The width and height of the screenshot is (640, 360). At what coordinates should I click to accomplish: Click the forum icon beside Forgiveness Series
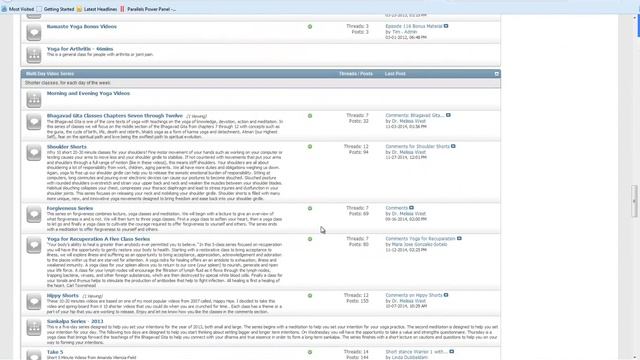(34, 215)
